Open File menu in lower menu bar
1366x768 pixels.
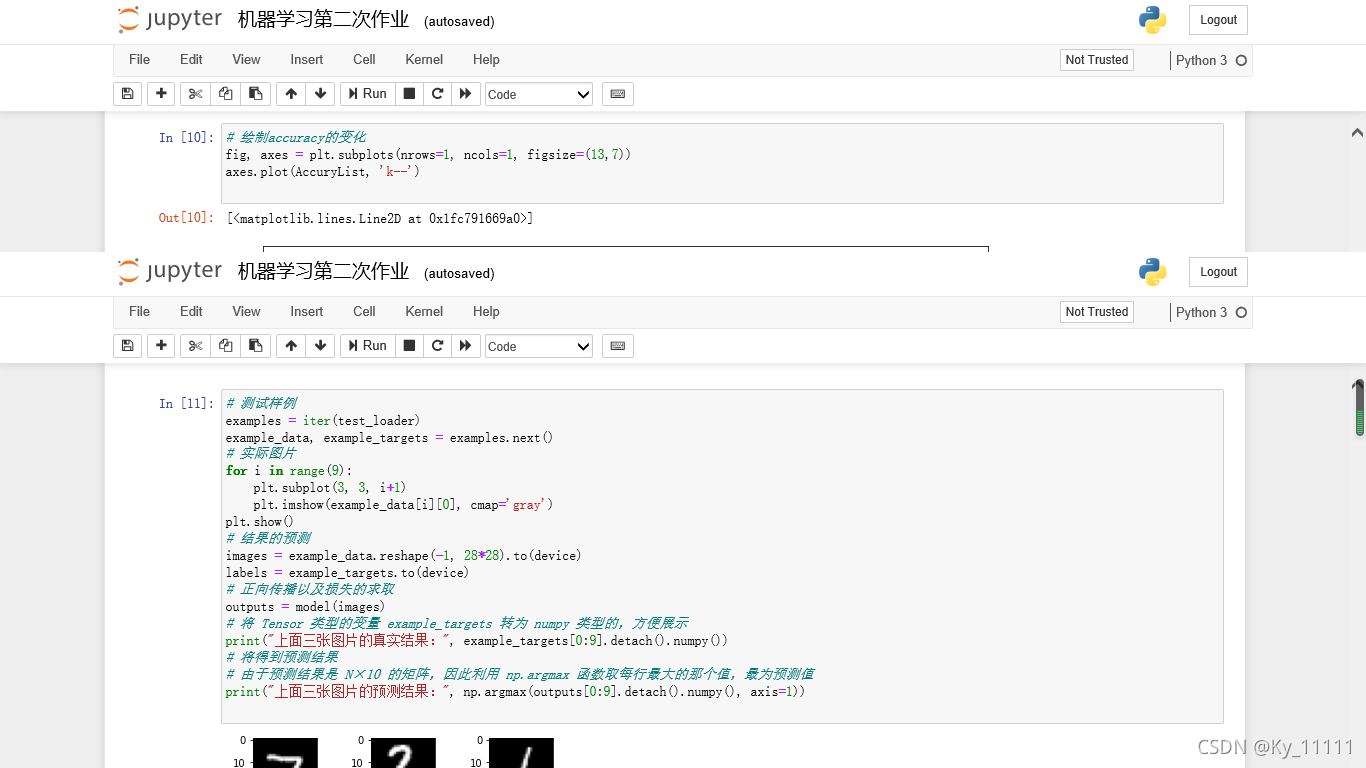(x=139, y=312)
